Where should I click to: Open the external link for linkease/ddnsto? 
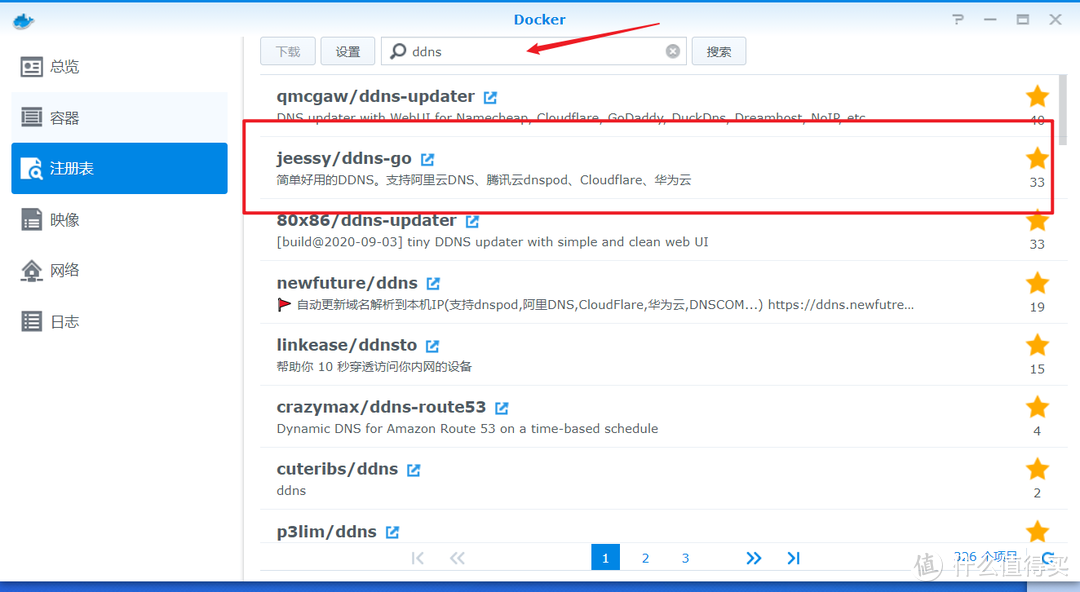coord(433,346)
